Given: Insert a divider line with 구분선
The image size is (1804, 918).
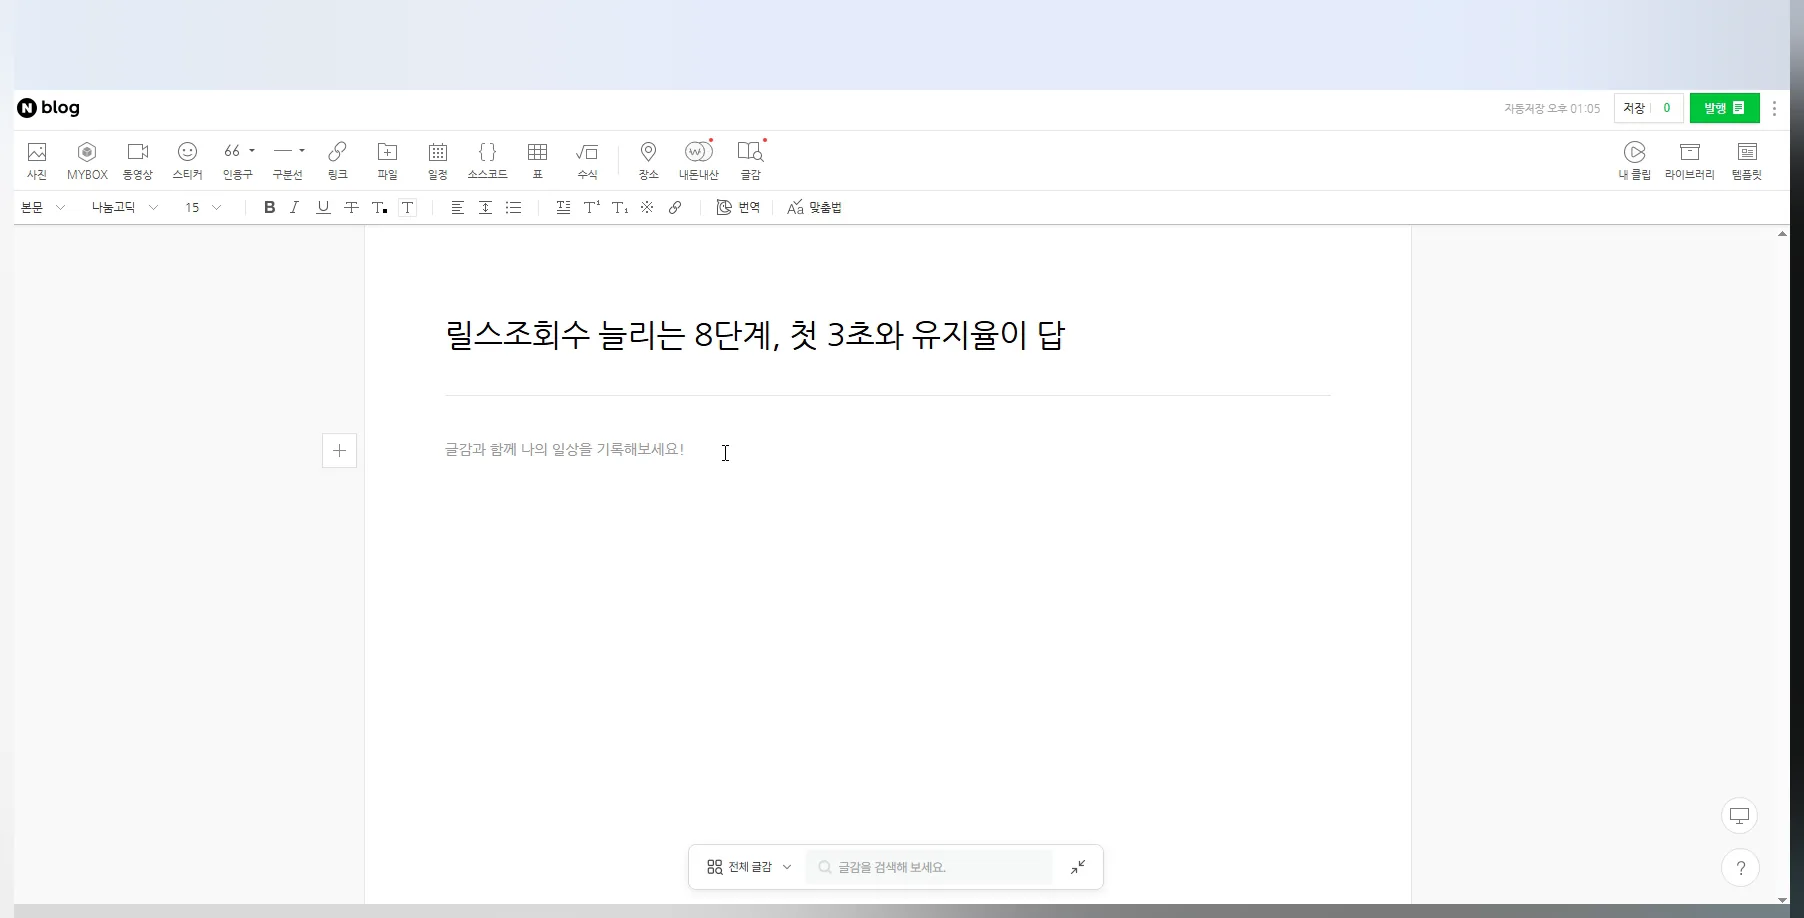Looking at the screenshot, I should pyautogui.click(x=283, y=160).
